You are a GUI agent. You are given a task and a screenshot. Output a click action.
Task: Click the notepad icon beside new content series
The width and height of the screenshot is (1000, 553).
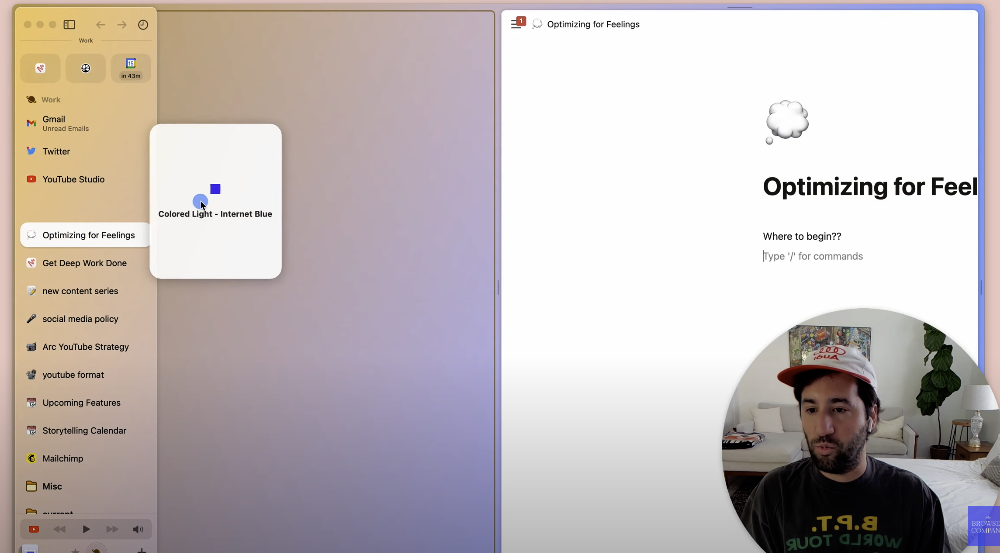click(x=31, y=291)
